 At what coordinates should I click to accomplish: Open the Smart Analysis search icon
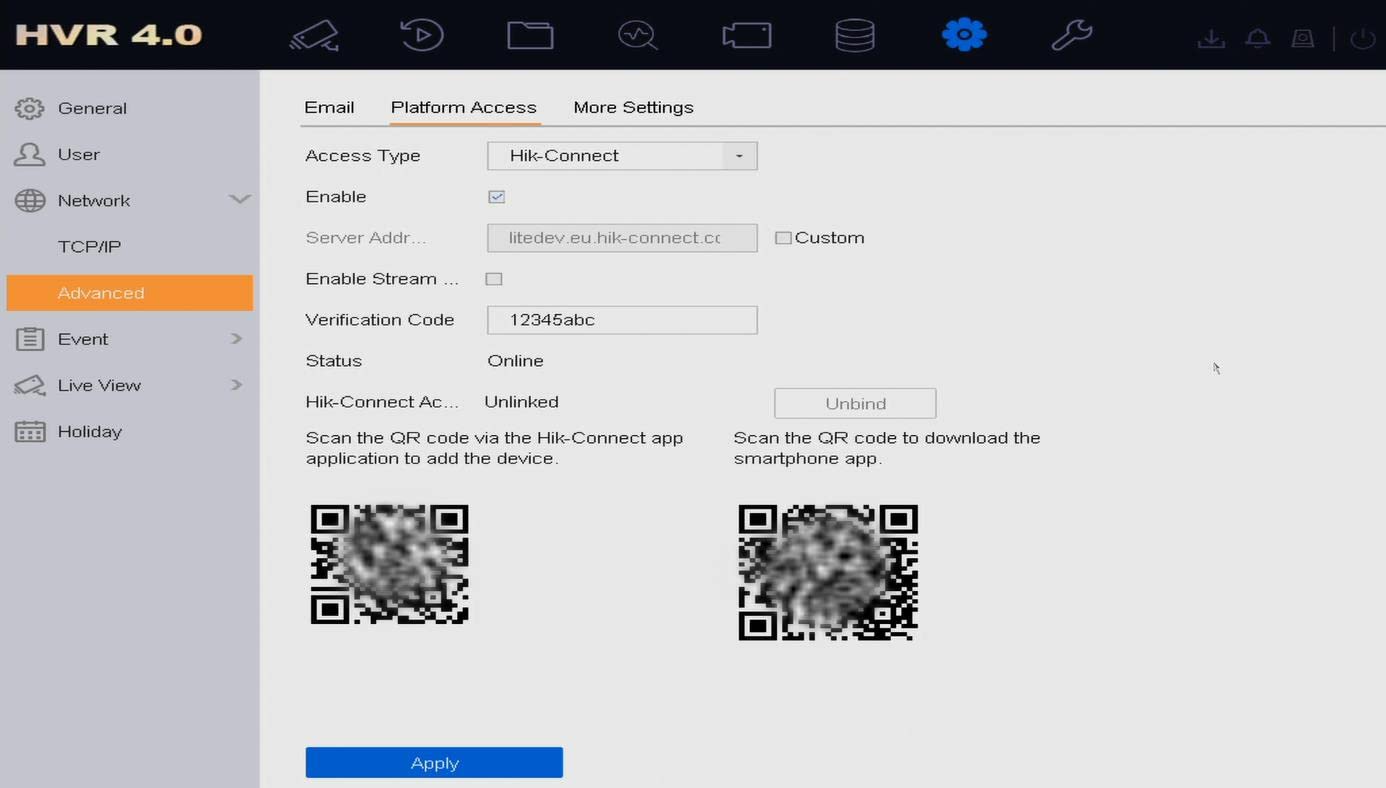[638, 36]
